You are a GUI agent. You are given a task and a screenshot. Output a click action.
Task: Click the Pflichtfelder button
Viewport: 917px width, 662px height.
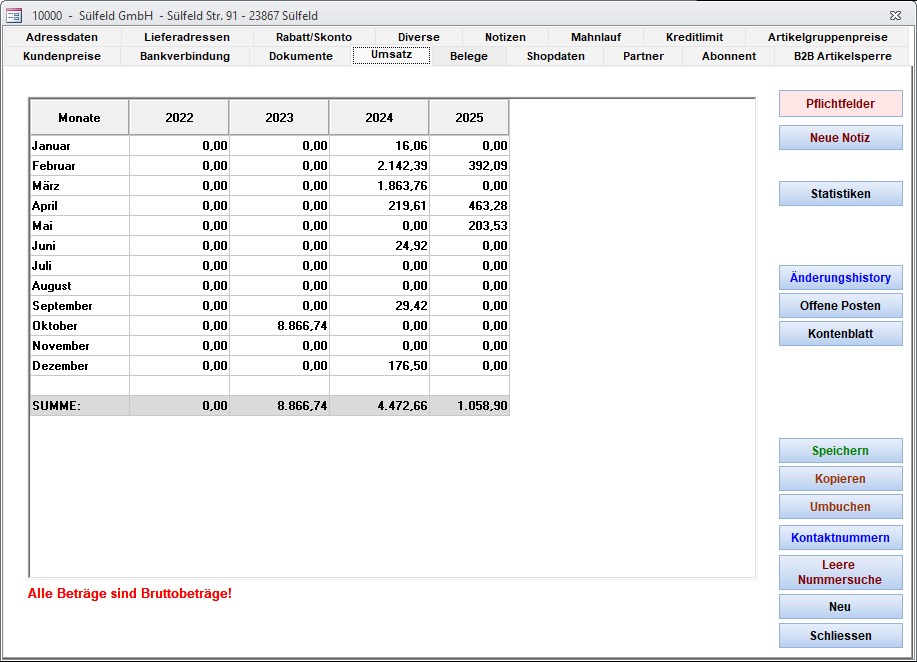[x=840, y=104]
